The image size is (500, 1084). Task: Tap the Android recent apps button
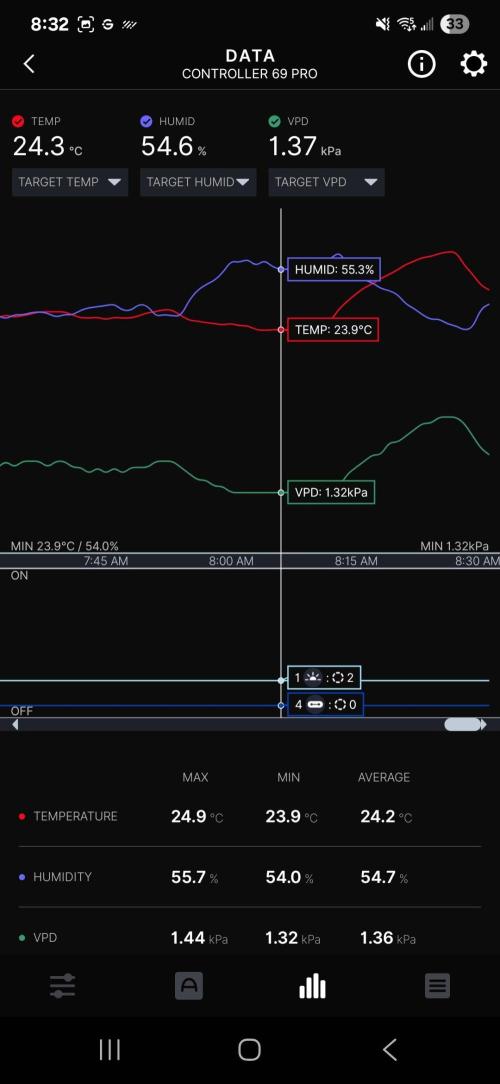(x=110, y=1049)
